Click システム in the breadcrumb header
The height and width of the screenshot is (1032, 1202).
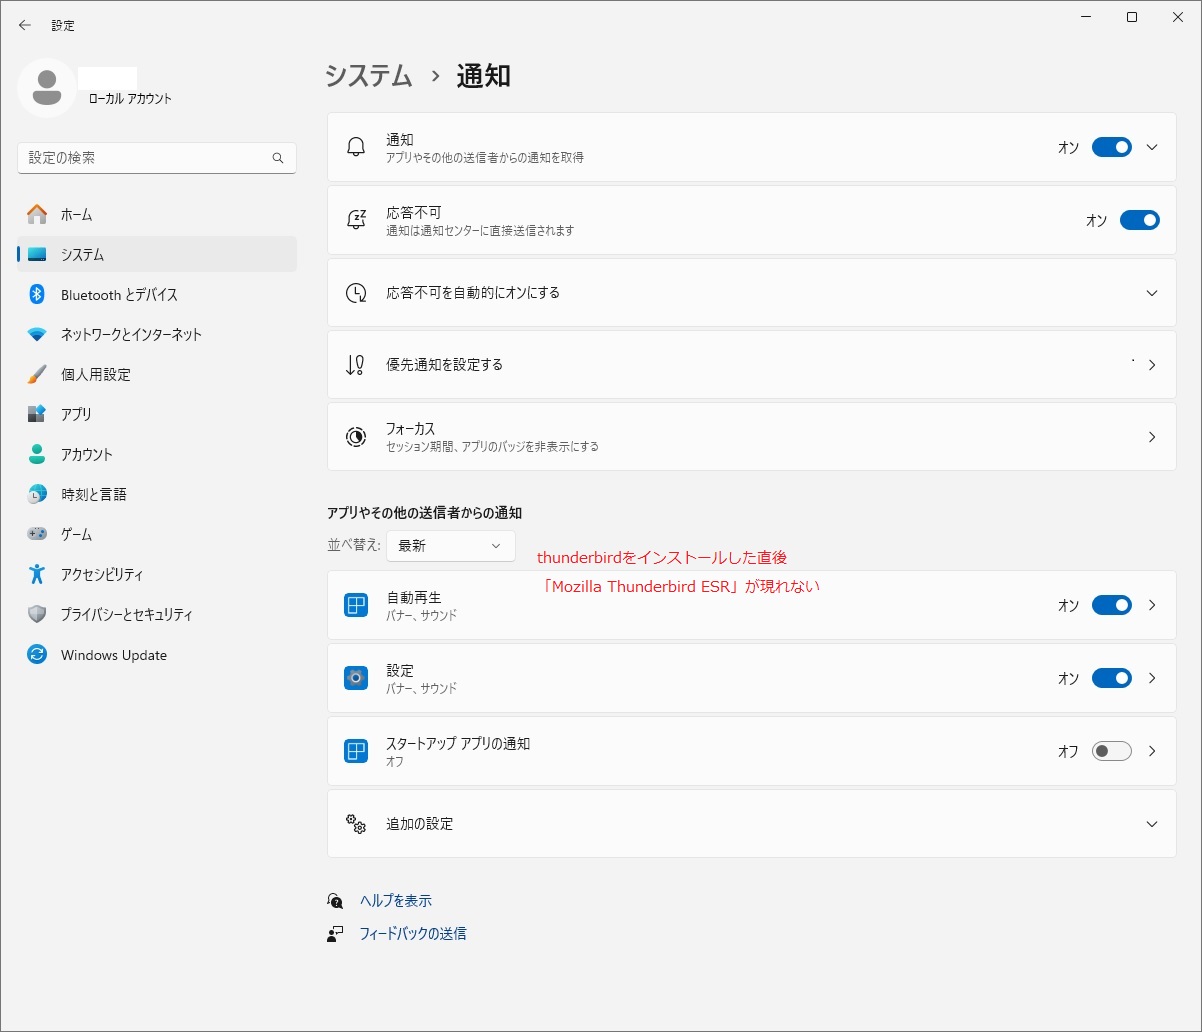368,76
